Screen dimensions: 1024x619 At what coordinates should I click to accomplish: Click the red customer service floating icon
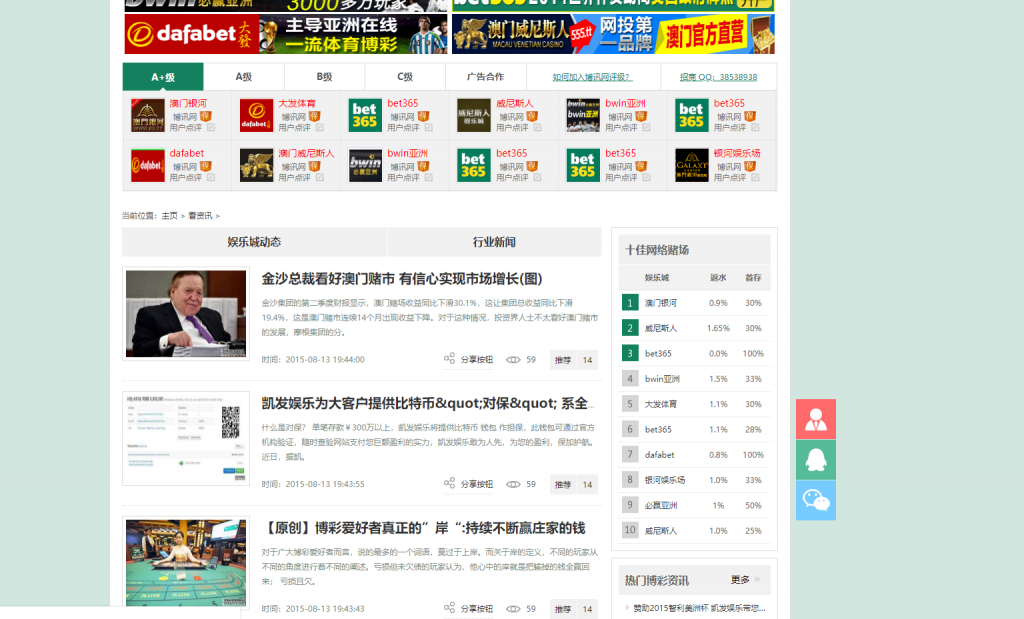(x=816, y=419)
